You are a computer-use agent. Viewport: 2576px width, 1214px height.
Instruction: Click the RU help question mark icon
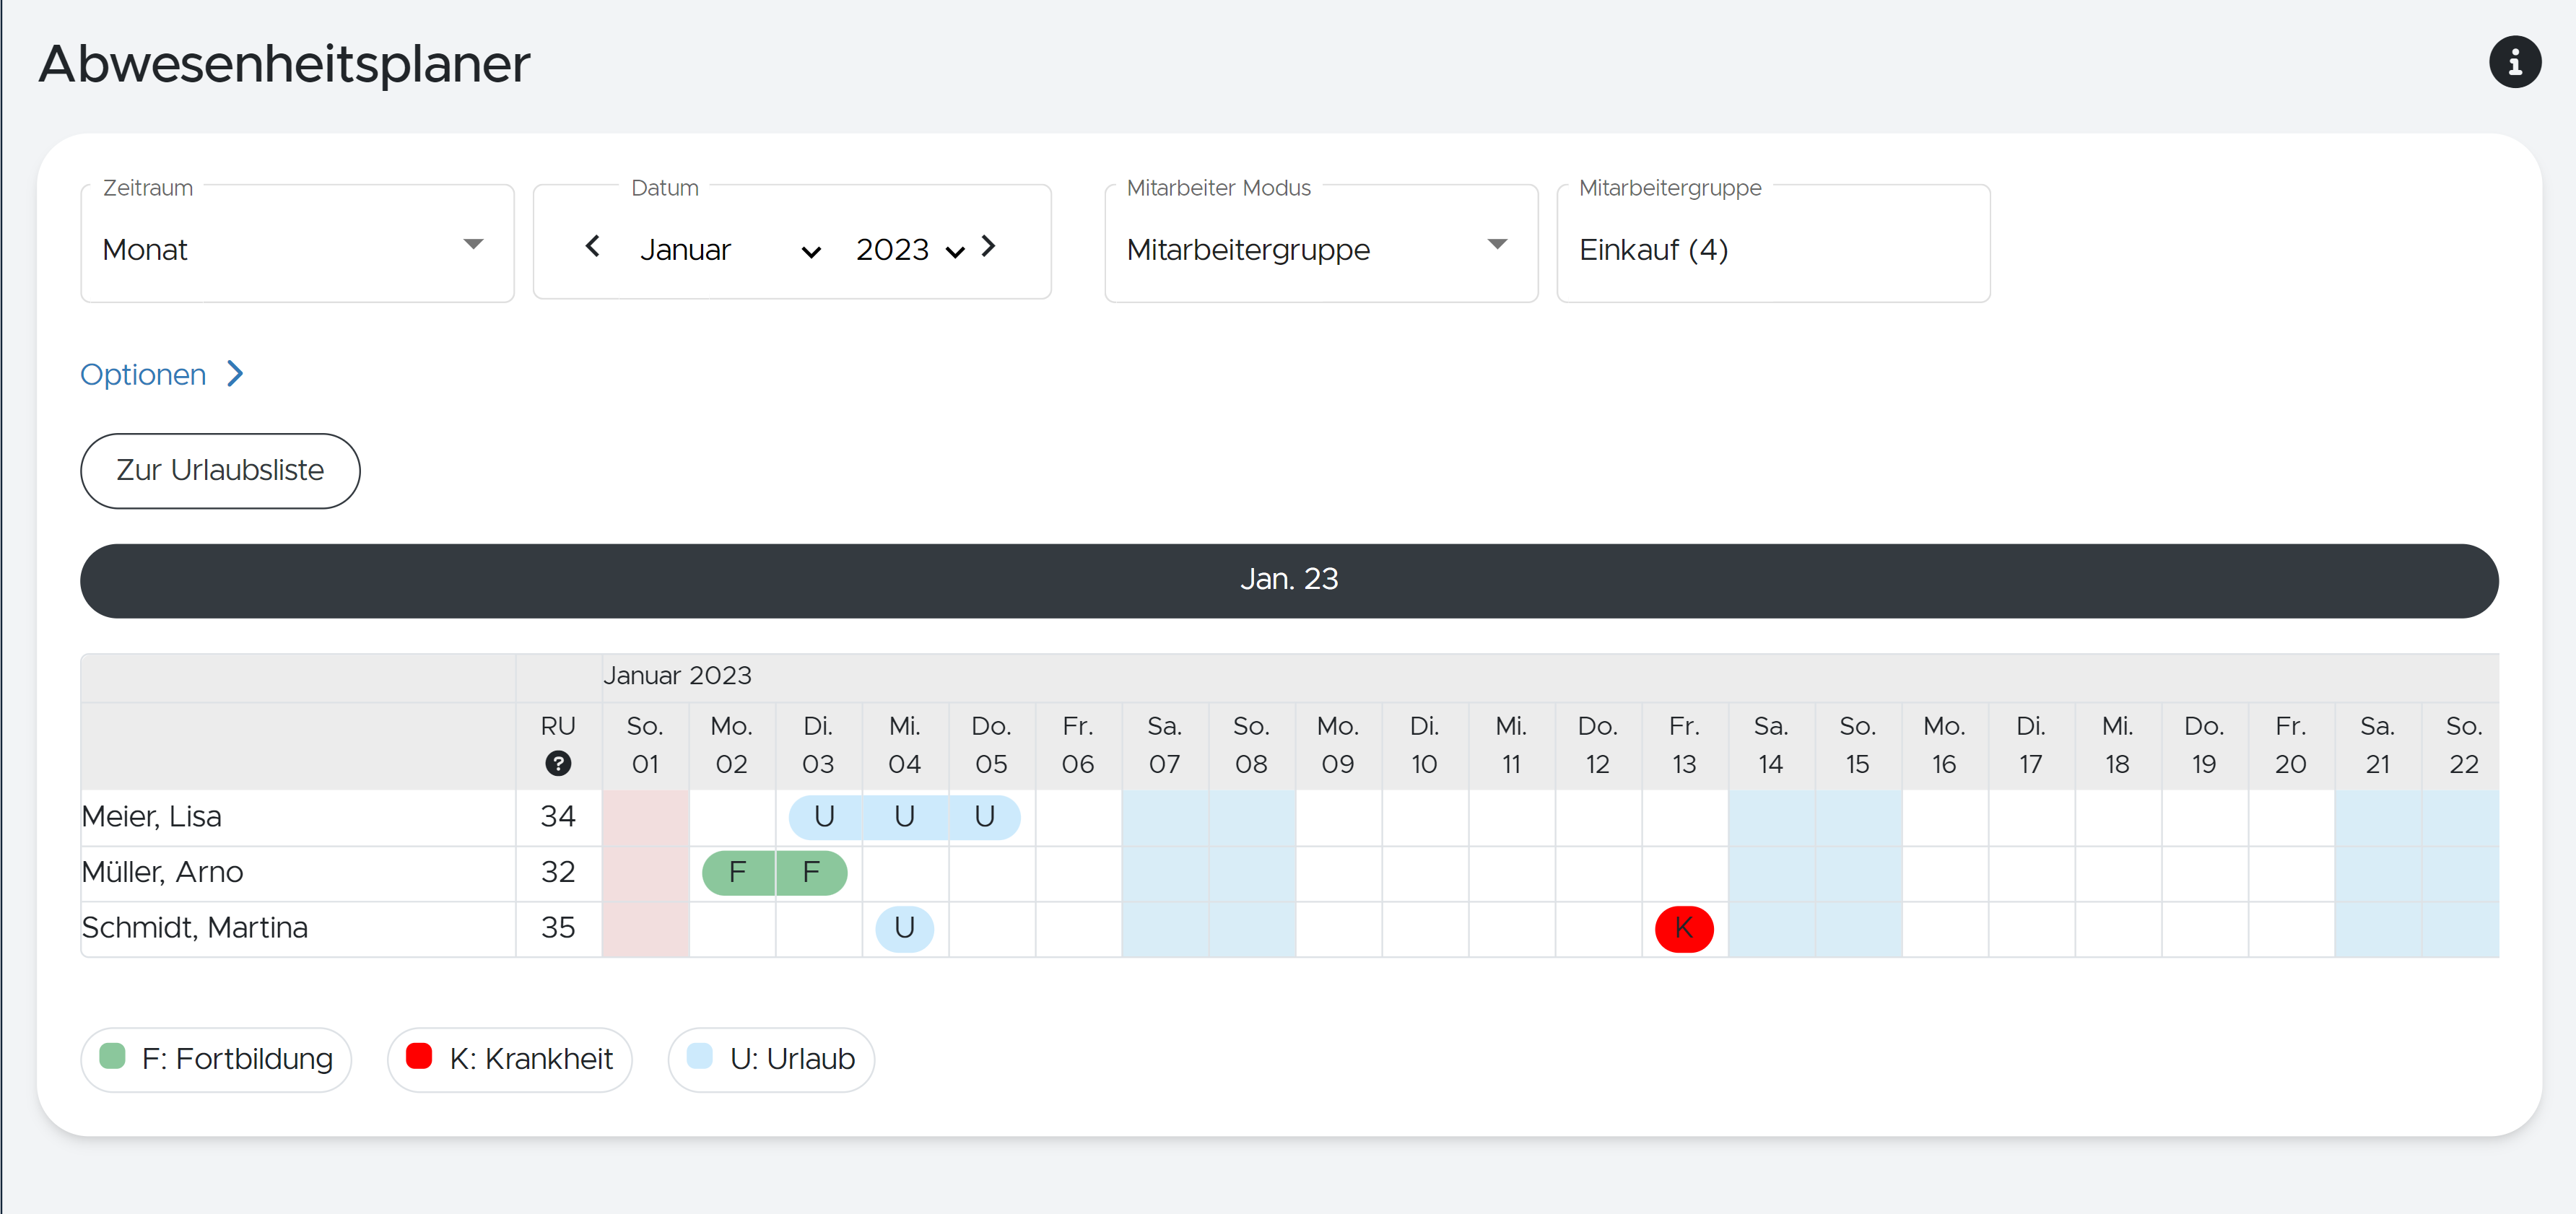pos(558,763)
